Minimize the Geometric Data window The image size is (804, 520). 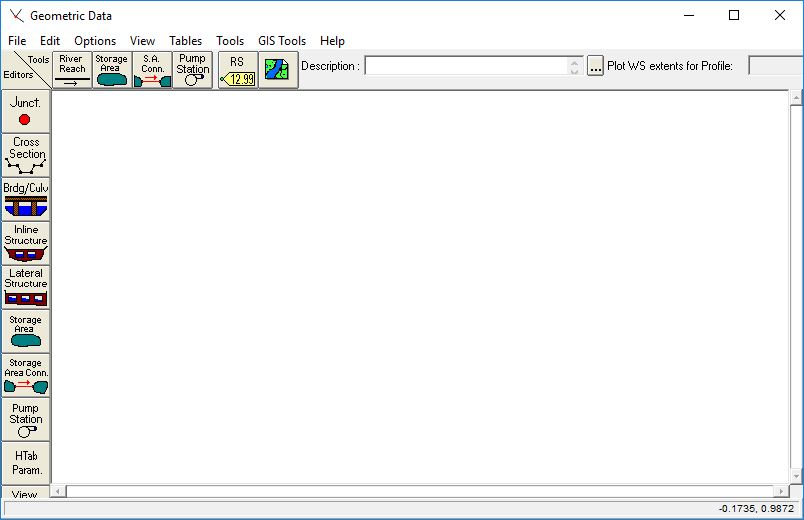tap(689, 15)
